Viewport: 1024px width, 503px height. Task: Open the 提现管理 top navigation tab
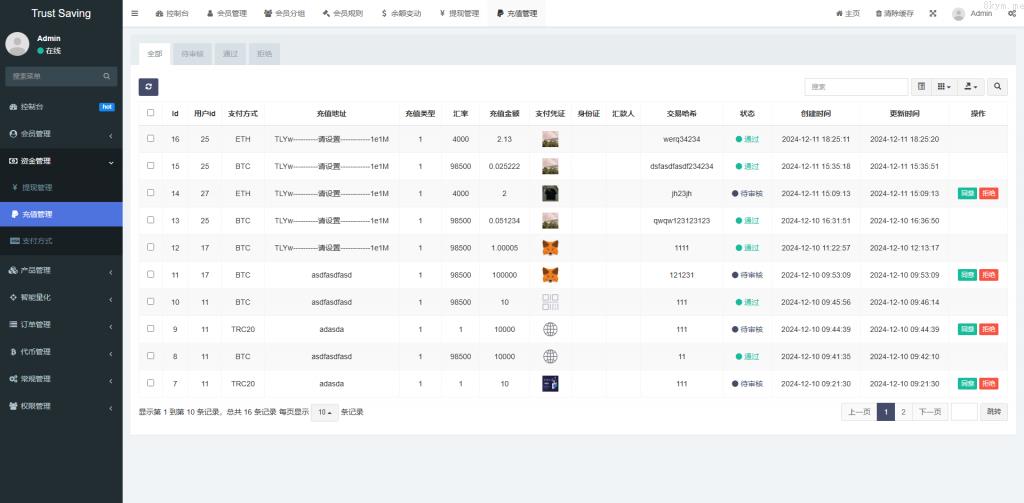459,14
